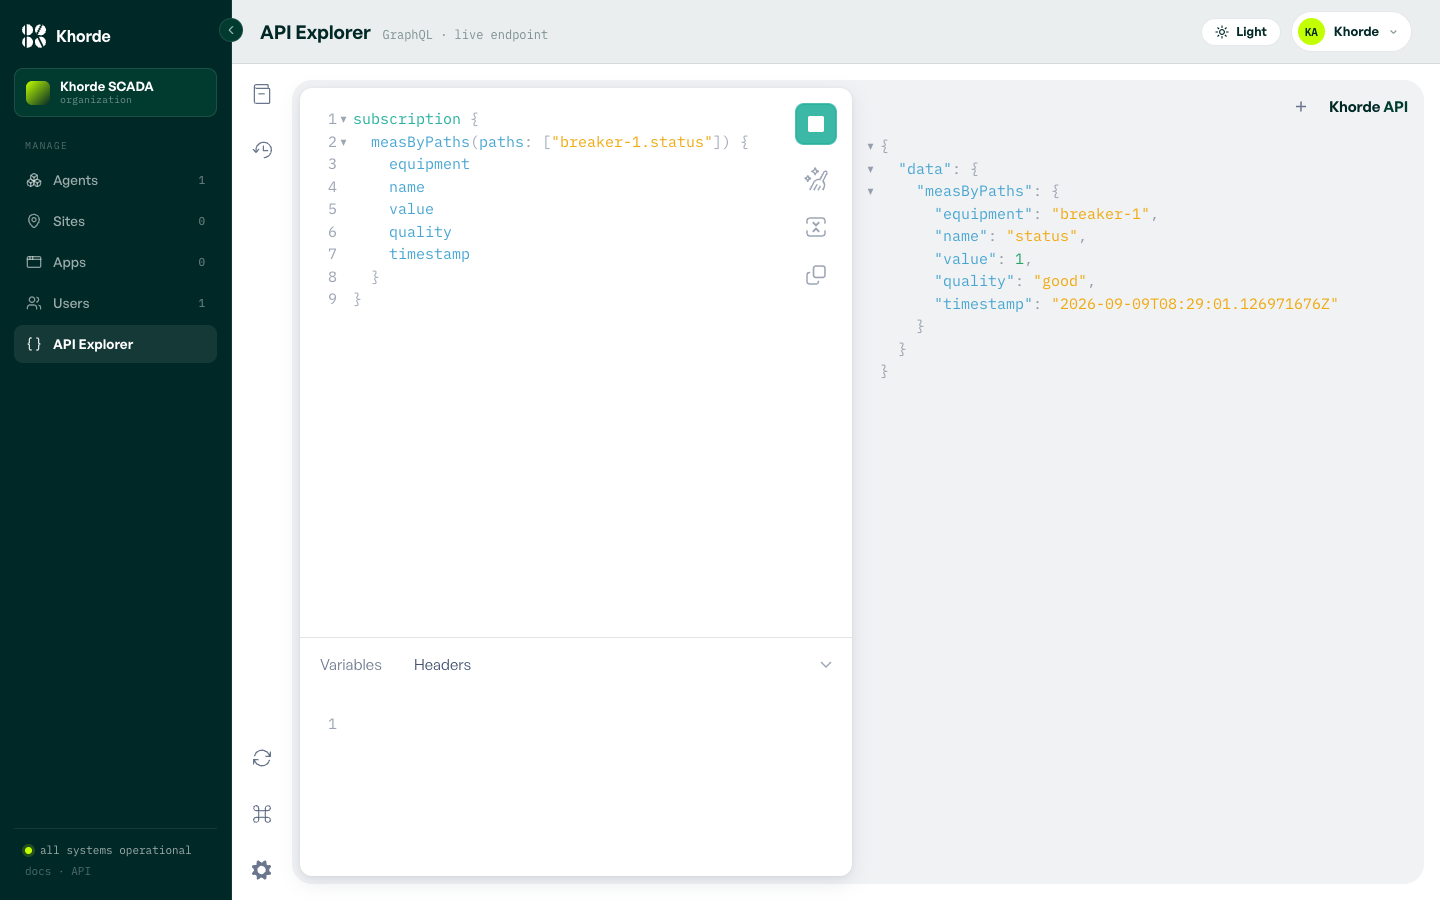The height and width of the screenshot is (900, 1440).
Task: Open the Agents section
Action: tap(115, 180)
